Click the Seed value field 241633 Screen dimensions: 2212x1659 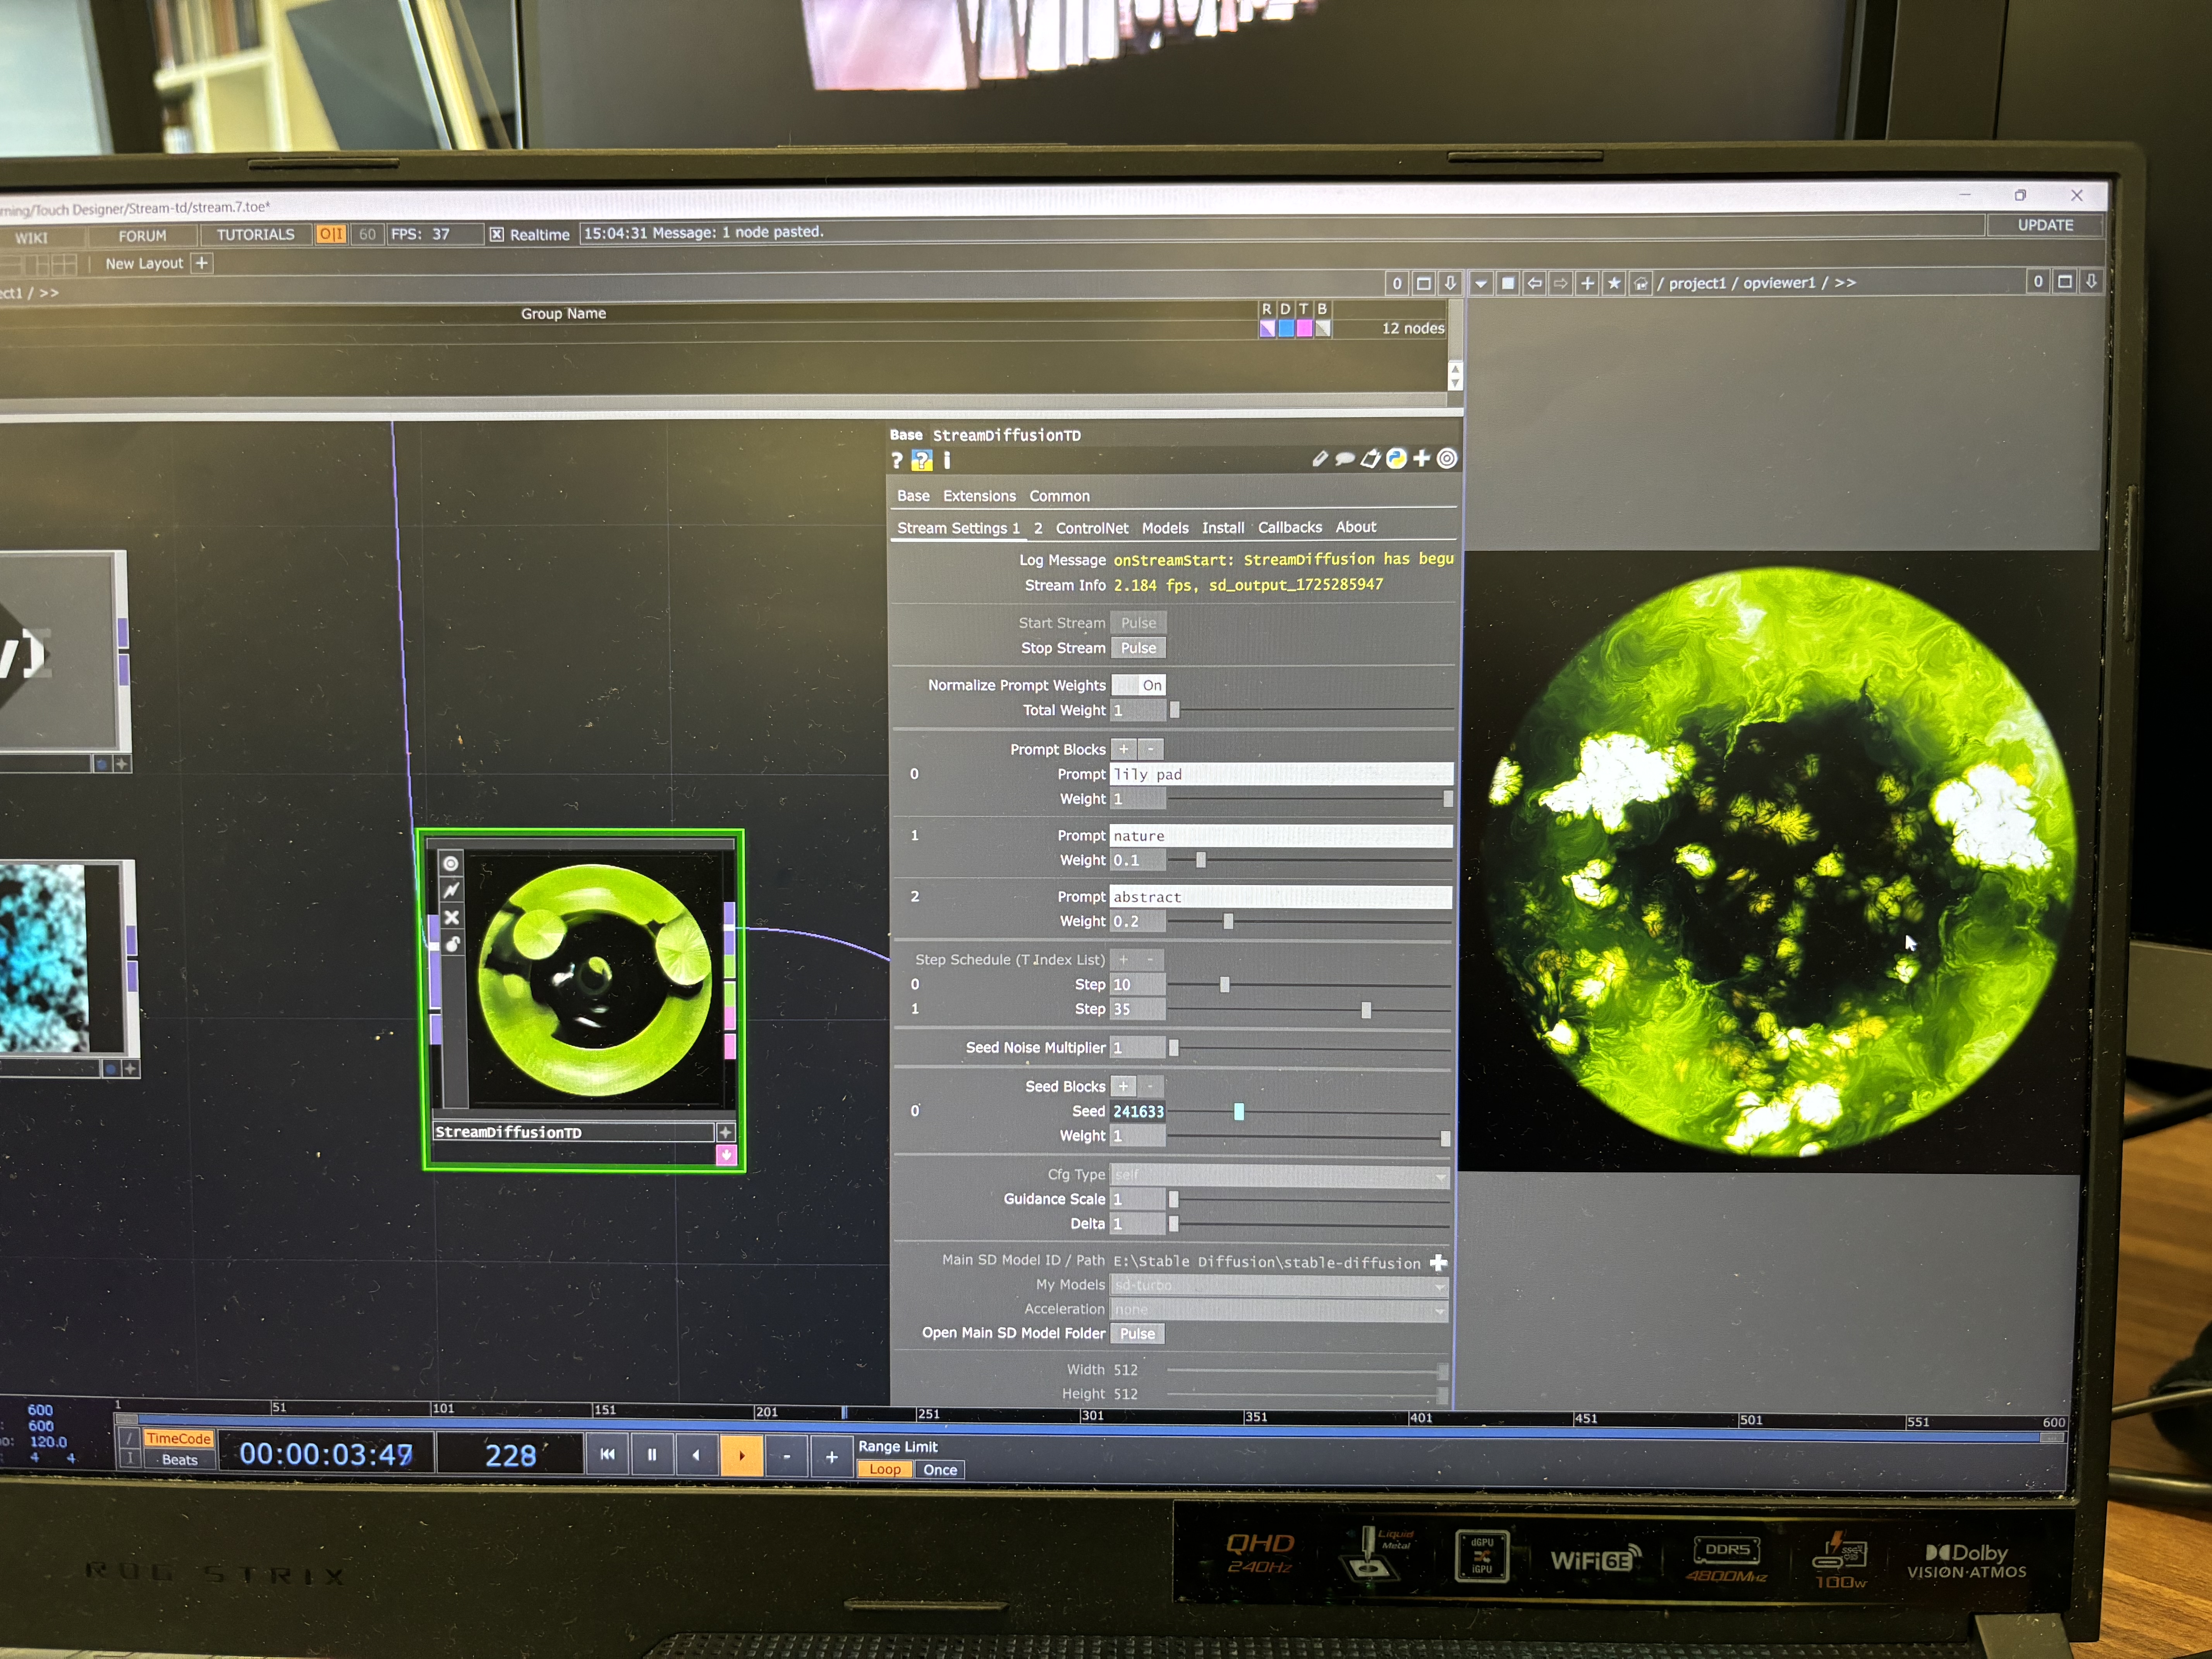pyautogui.click(x=1138, y=1111)
